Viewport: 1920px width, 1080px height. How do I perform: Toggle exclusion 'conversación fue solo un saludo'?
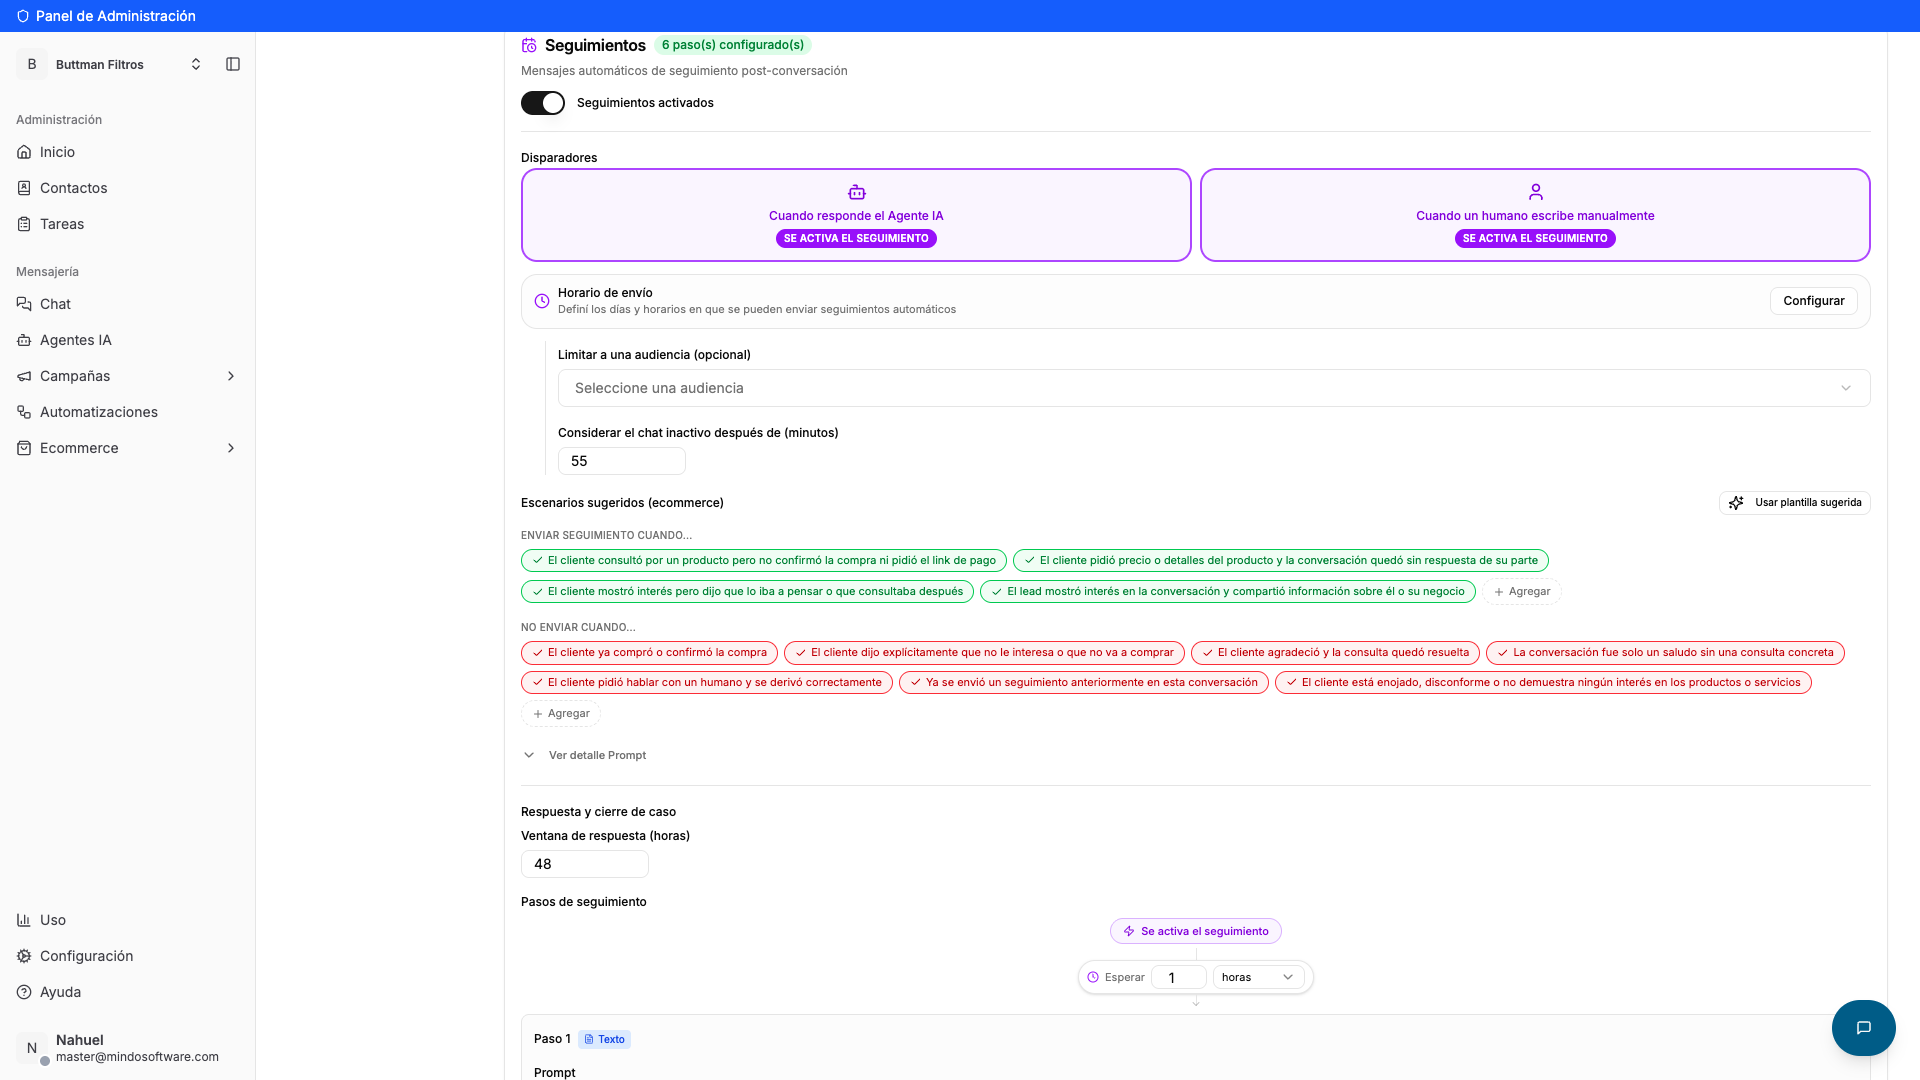[x=1665, y=653]
